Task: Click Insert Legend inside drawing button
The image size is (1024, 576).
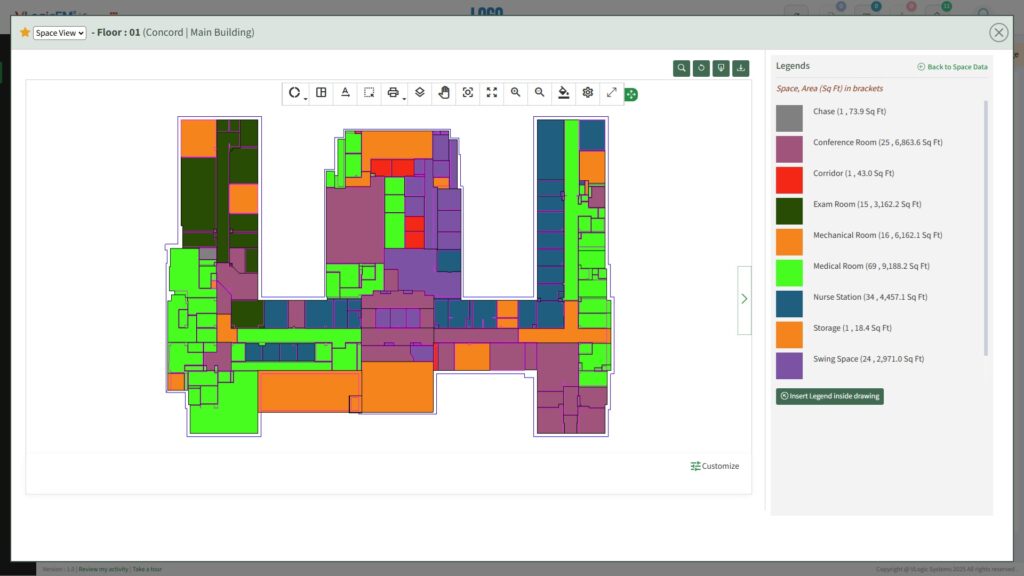Action: pos(829,396)
